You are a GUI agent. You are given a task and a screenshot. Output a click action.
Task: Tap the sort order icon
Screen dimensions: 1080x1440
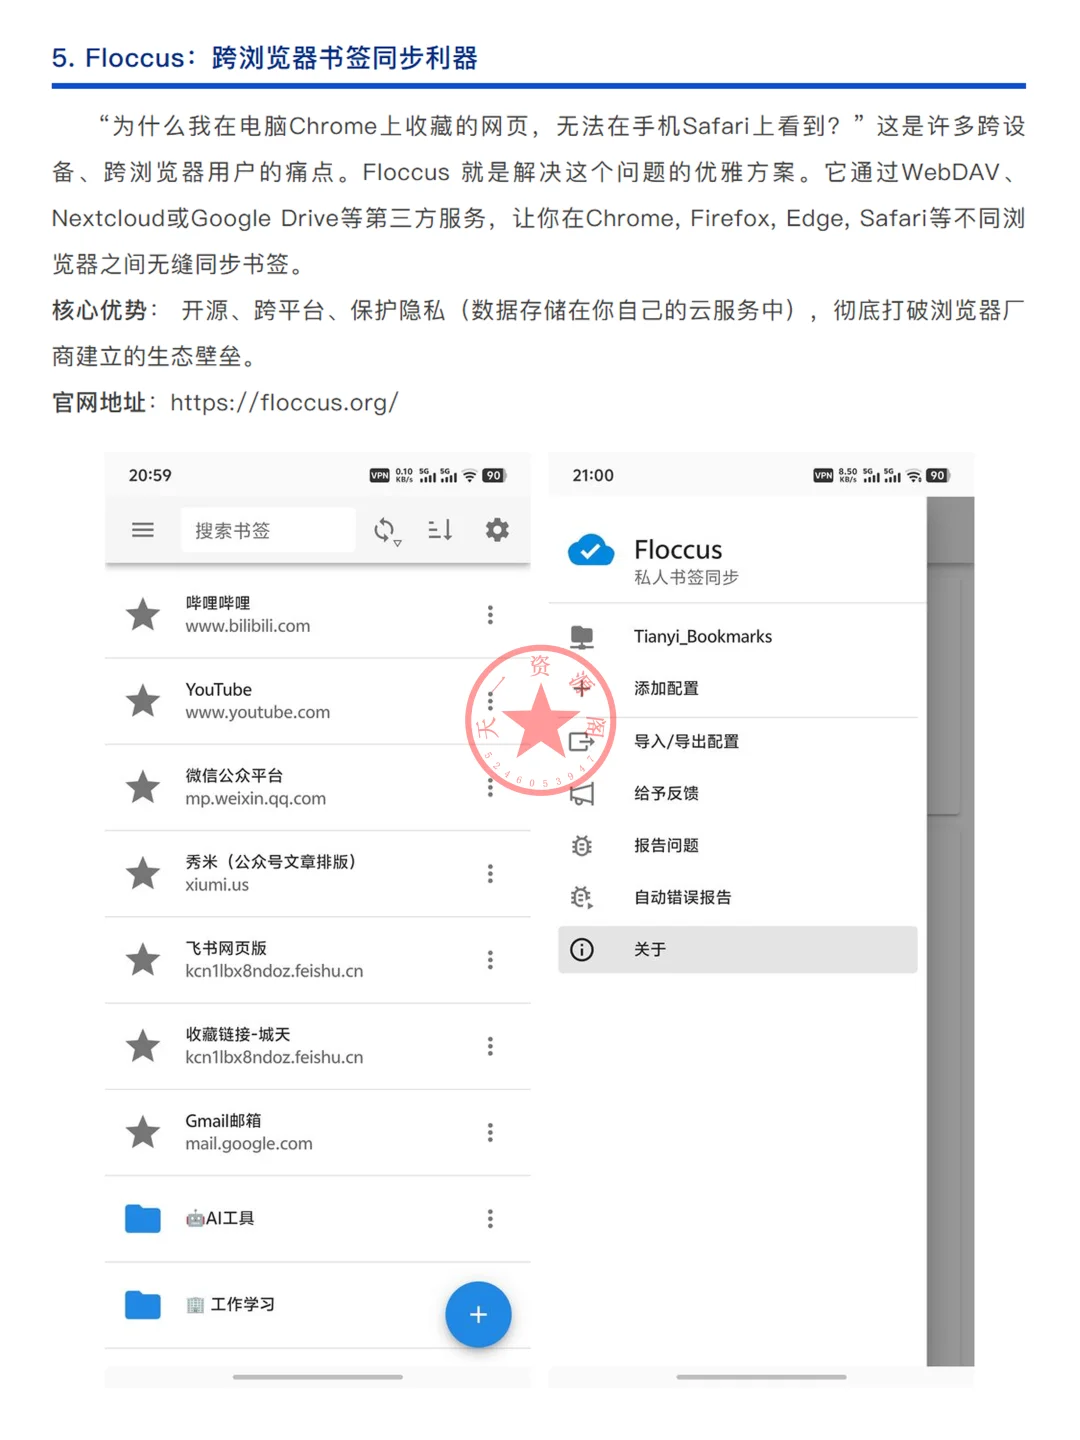(x=440, y=530)
